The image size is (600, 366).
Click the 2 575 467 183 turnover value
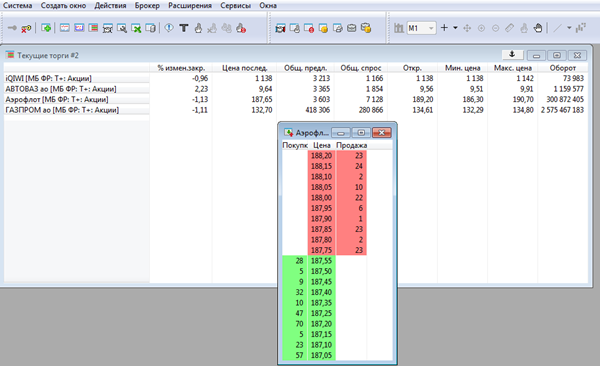562,110
